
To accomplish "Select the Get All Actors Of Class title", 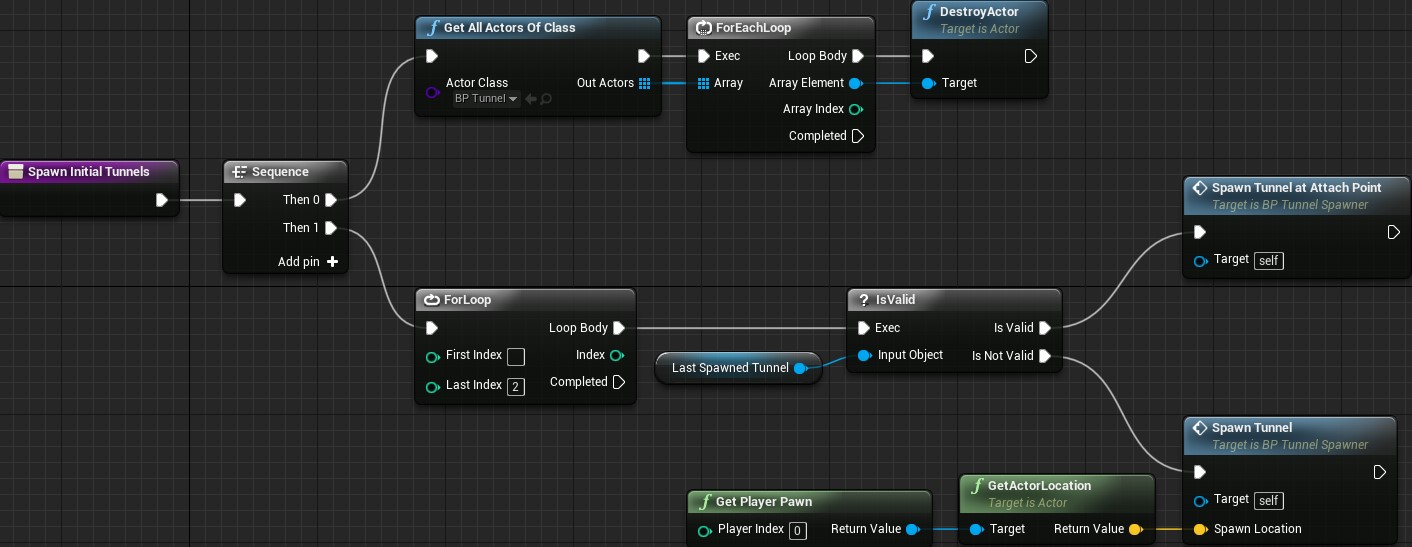I will 509,28.
